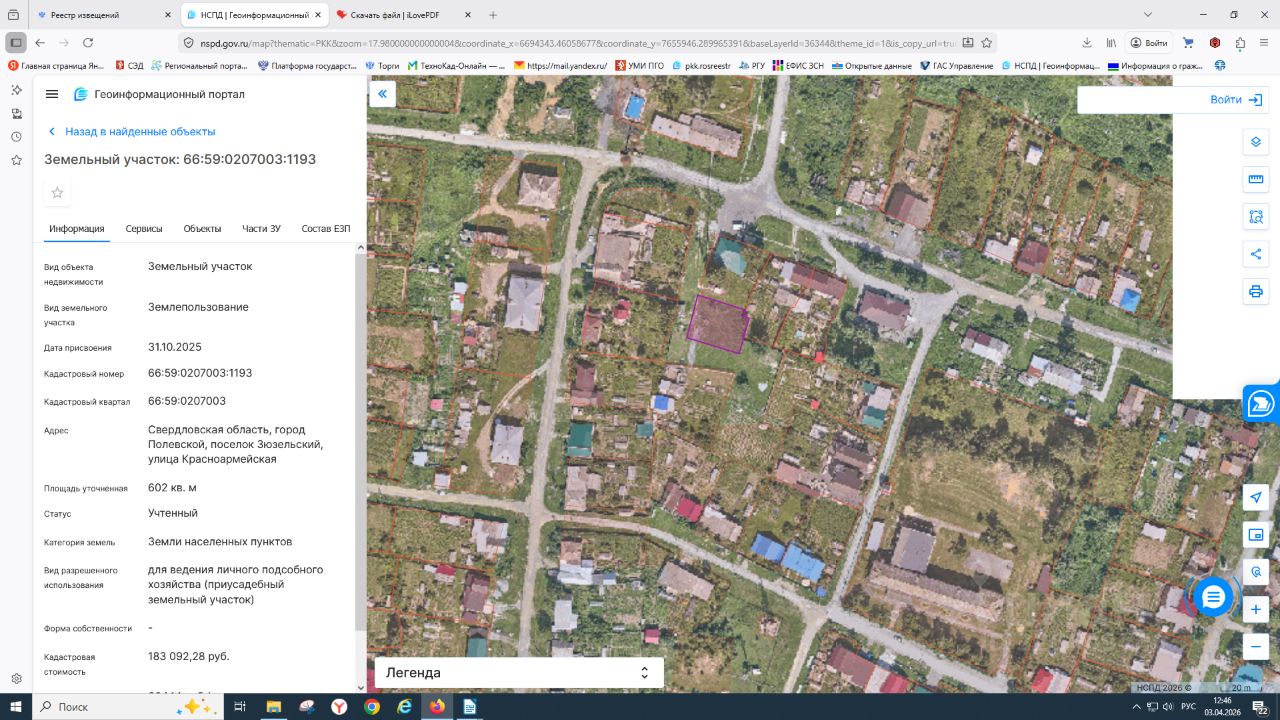This screenshot has width=1280, height=720.
Task: Go back in browser history
Action: pyautogui.click(x=40, y=43)
